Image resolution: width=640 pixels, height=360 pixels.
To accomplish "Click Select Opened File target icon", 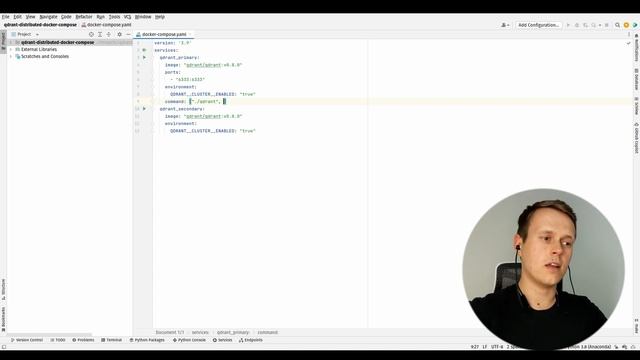I will tap(91, 34).
